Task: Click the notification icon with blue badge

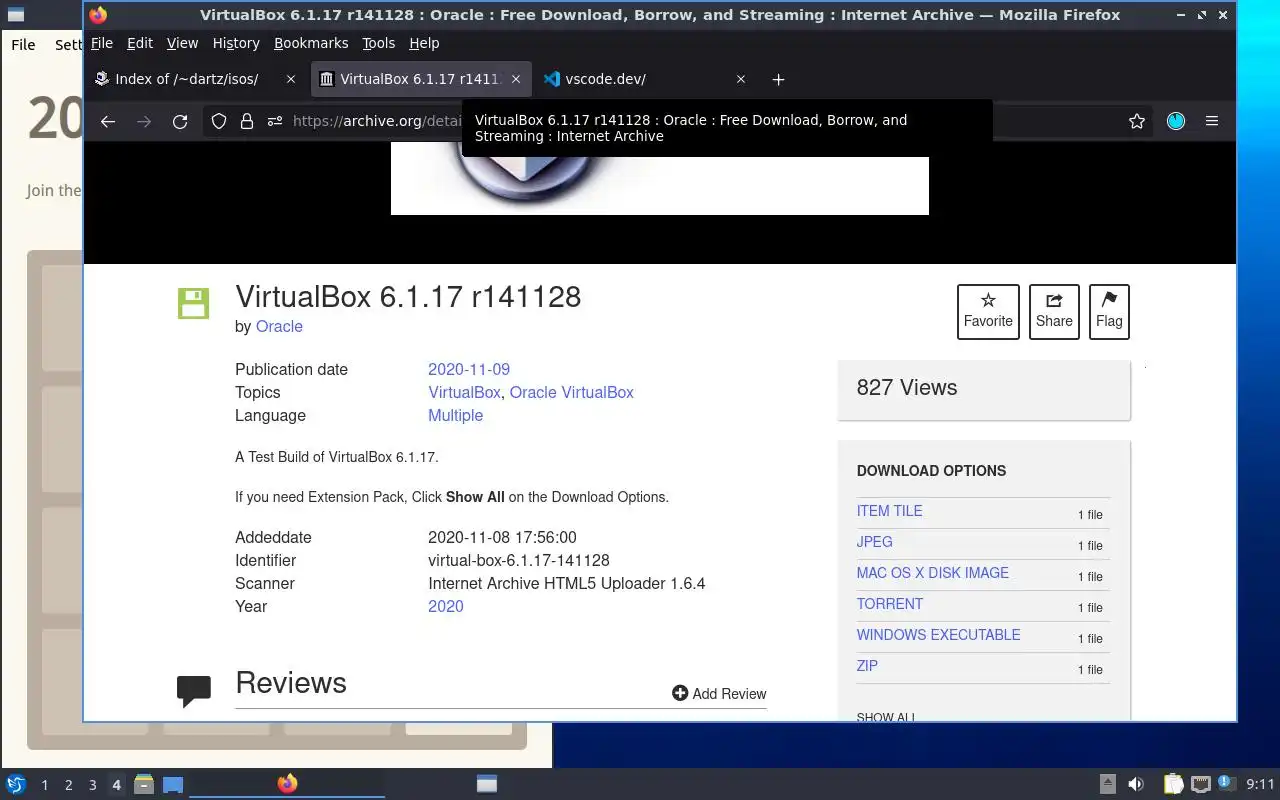Action: pos(1227,784)
